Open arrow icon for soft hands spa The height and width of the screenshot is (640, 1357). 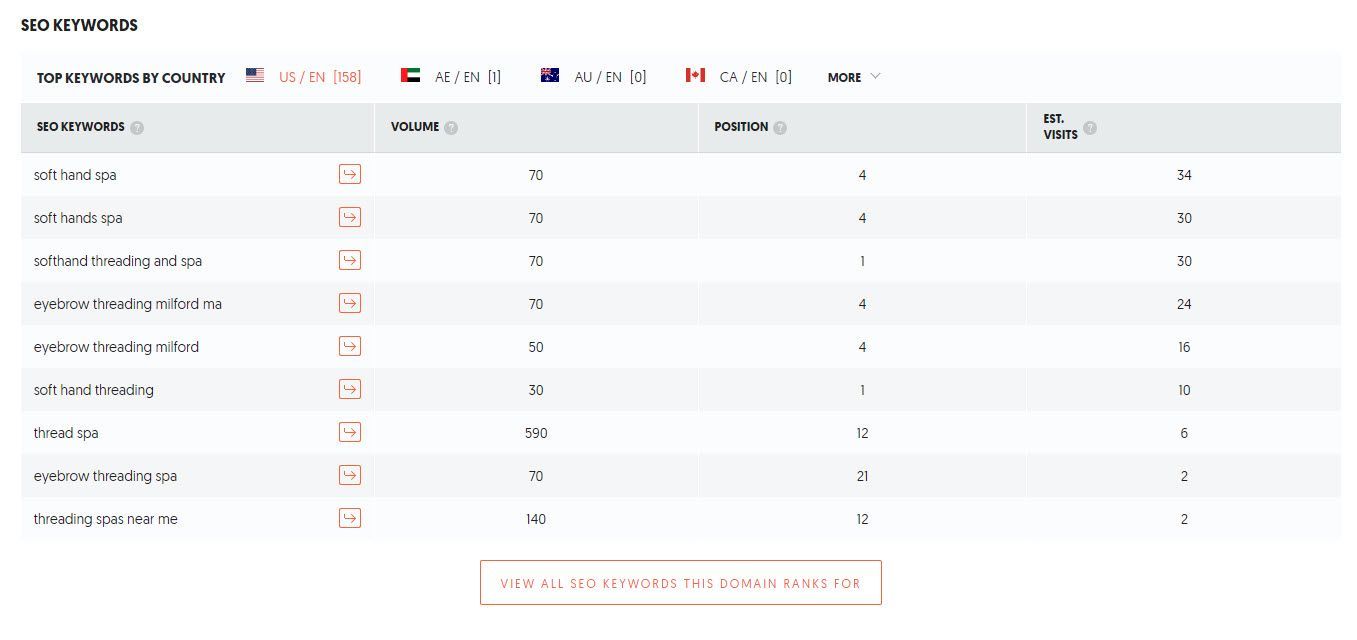349,217
